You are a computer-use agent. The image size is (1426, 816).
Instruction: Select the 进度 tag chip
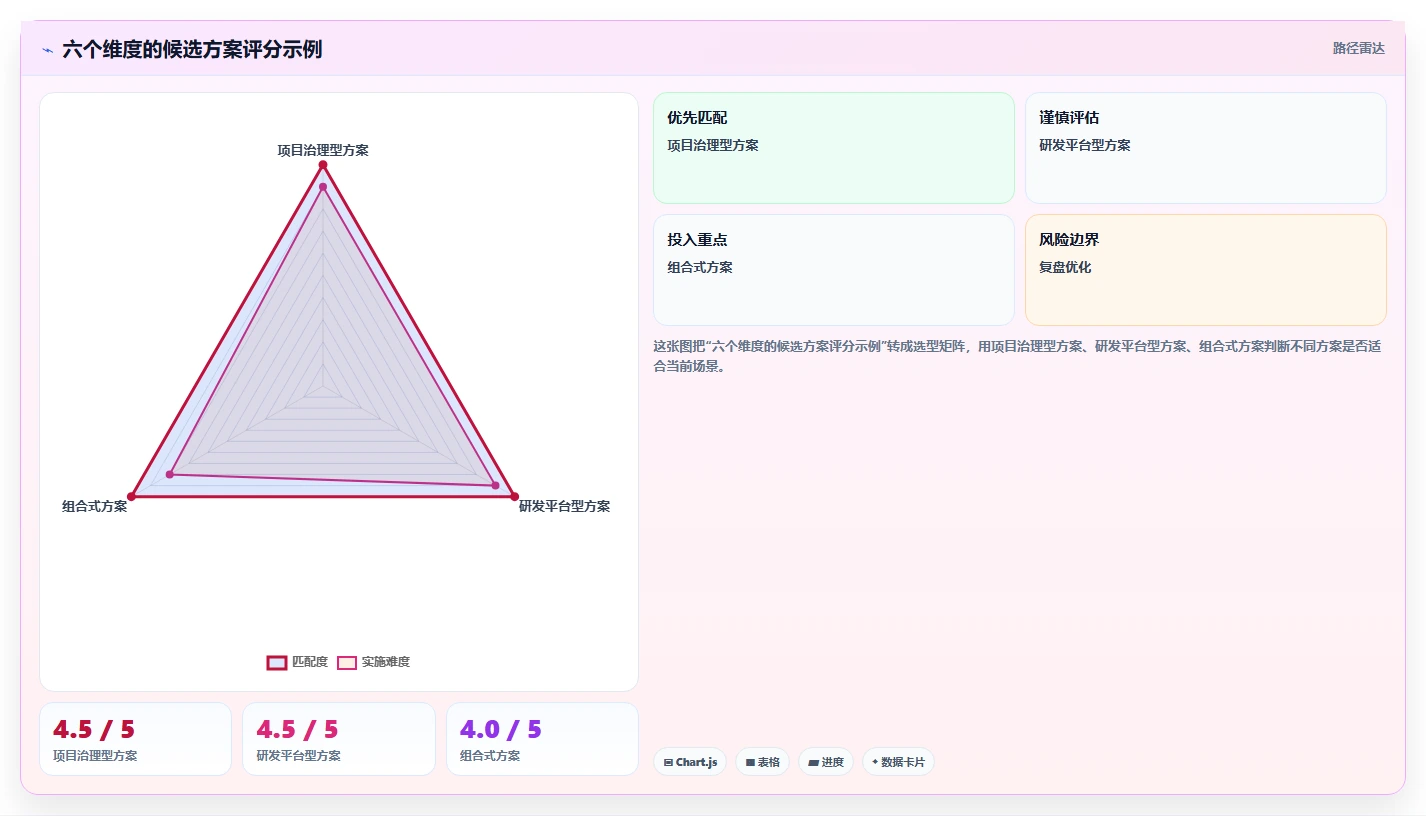(825, 762)
